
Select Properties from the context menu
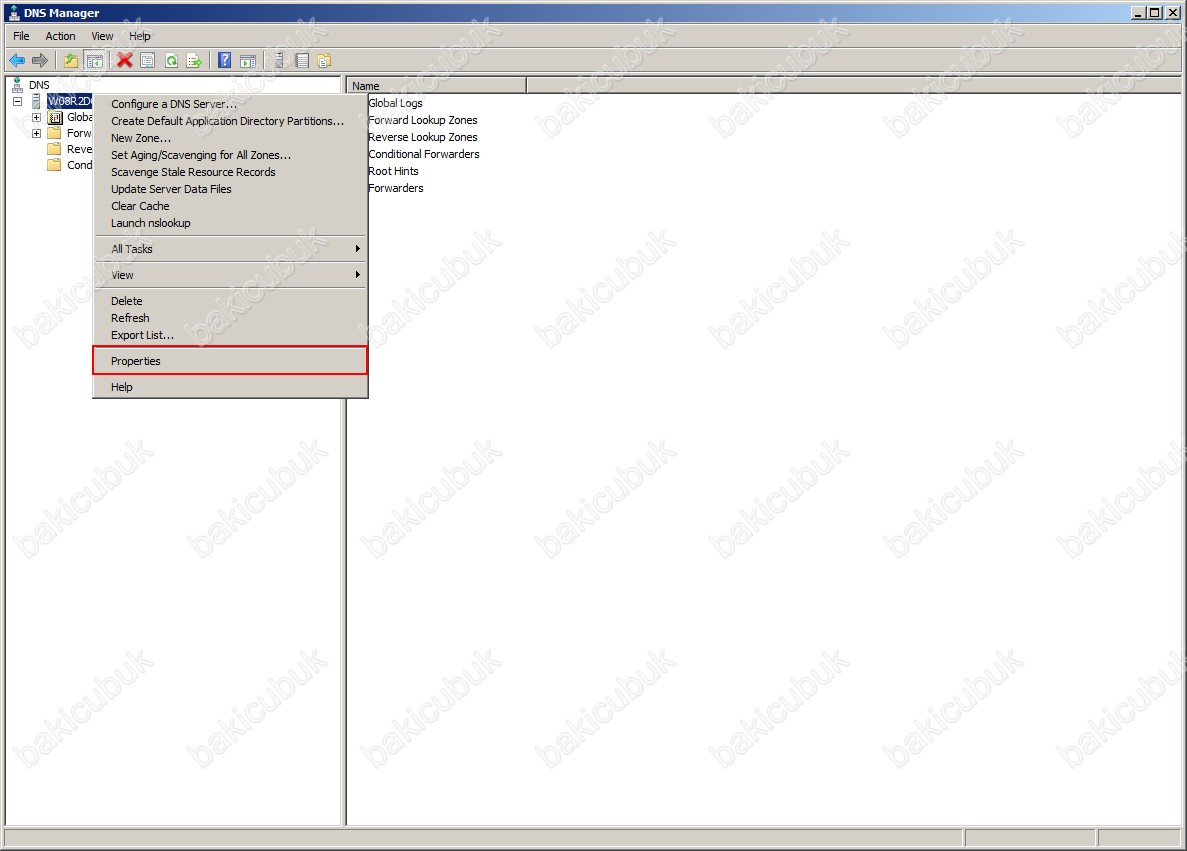tap(136, 361)
